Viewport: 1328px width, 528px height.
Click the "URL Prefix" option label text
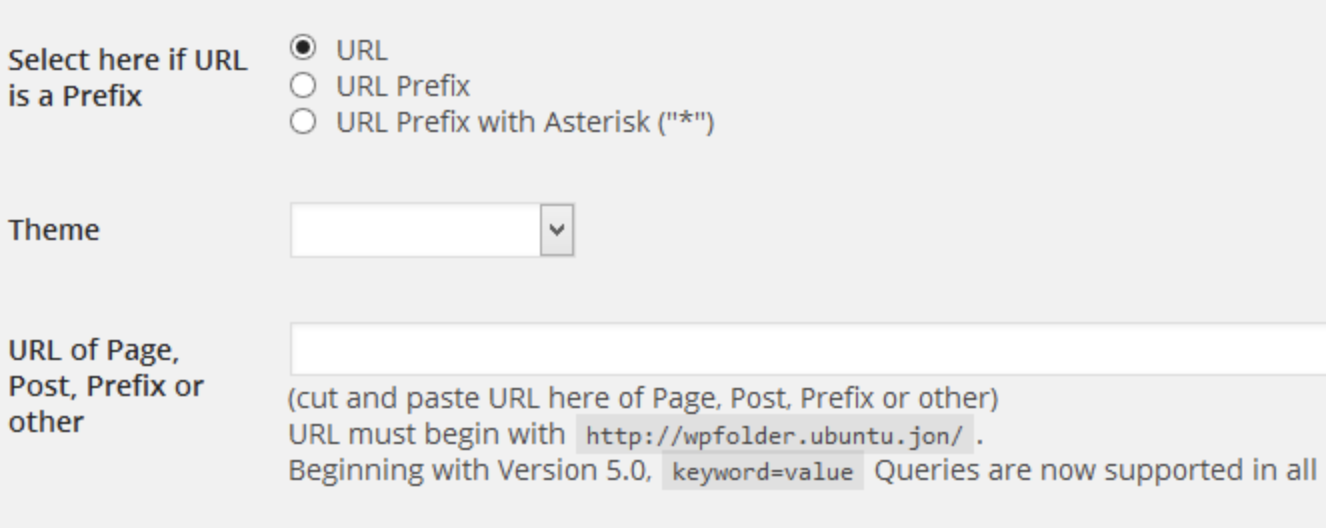(402, 86)
